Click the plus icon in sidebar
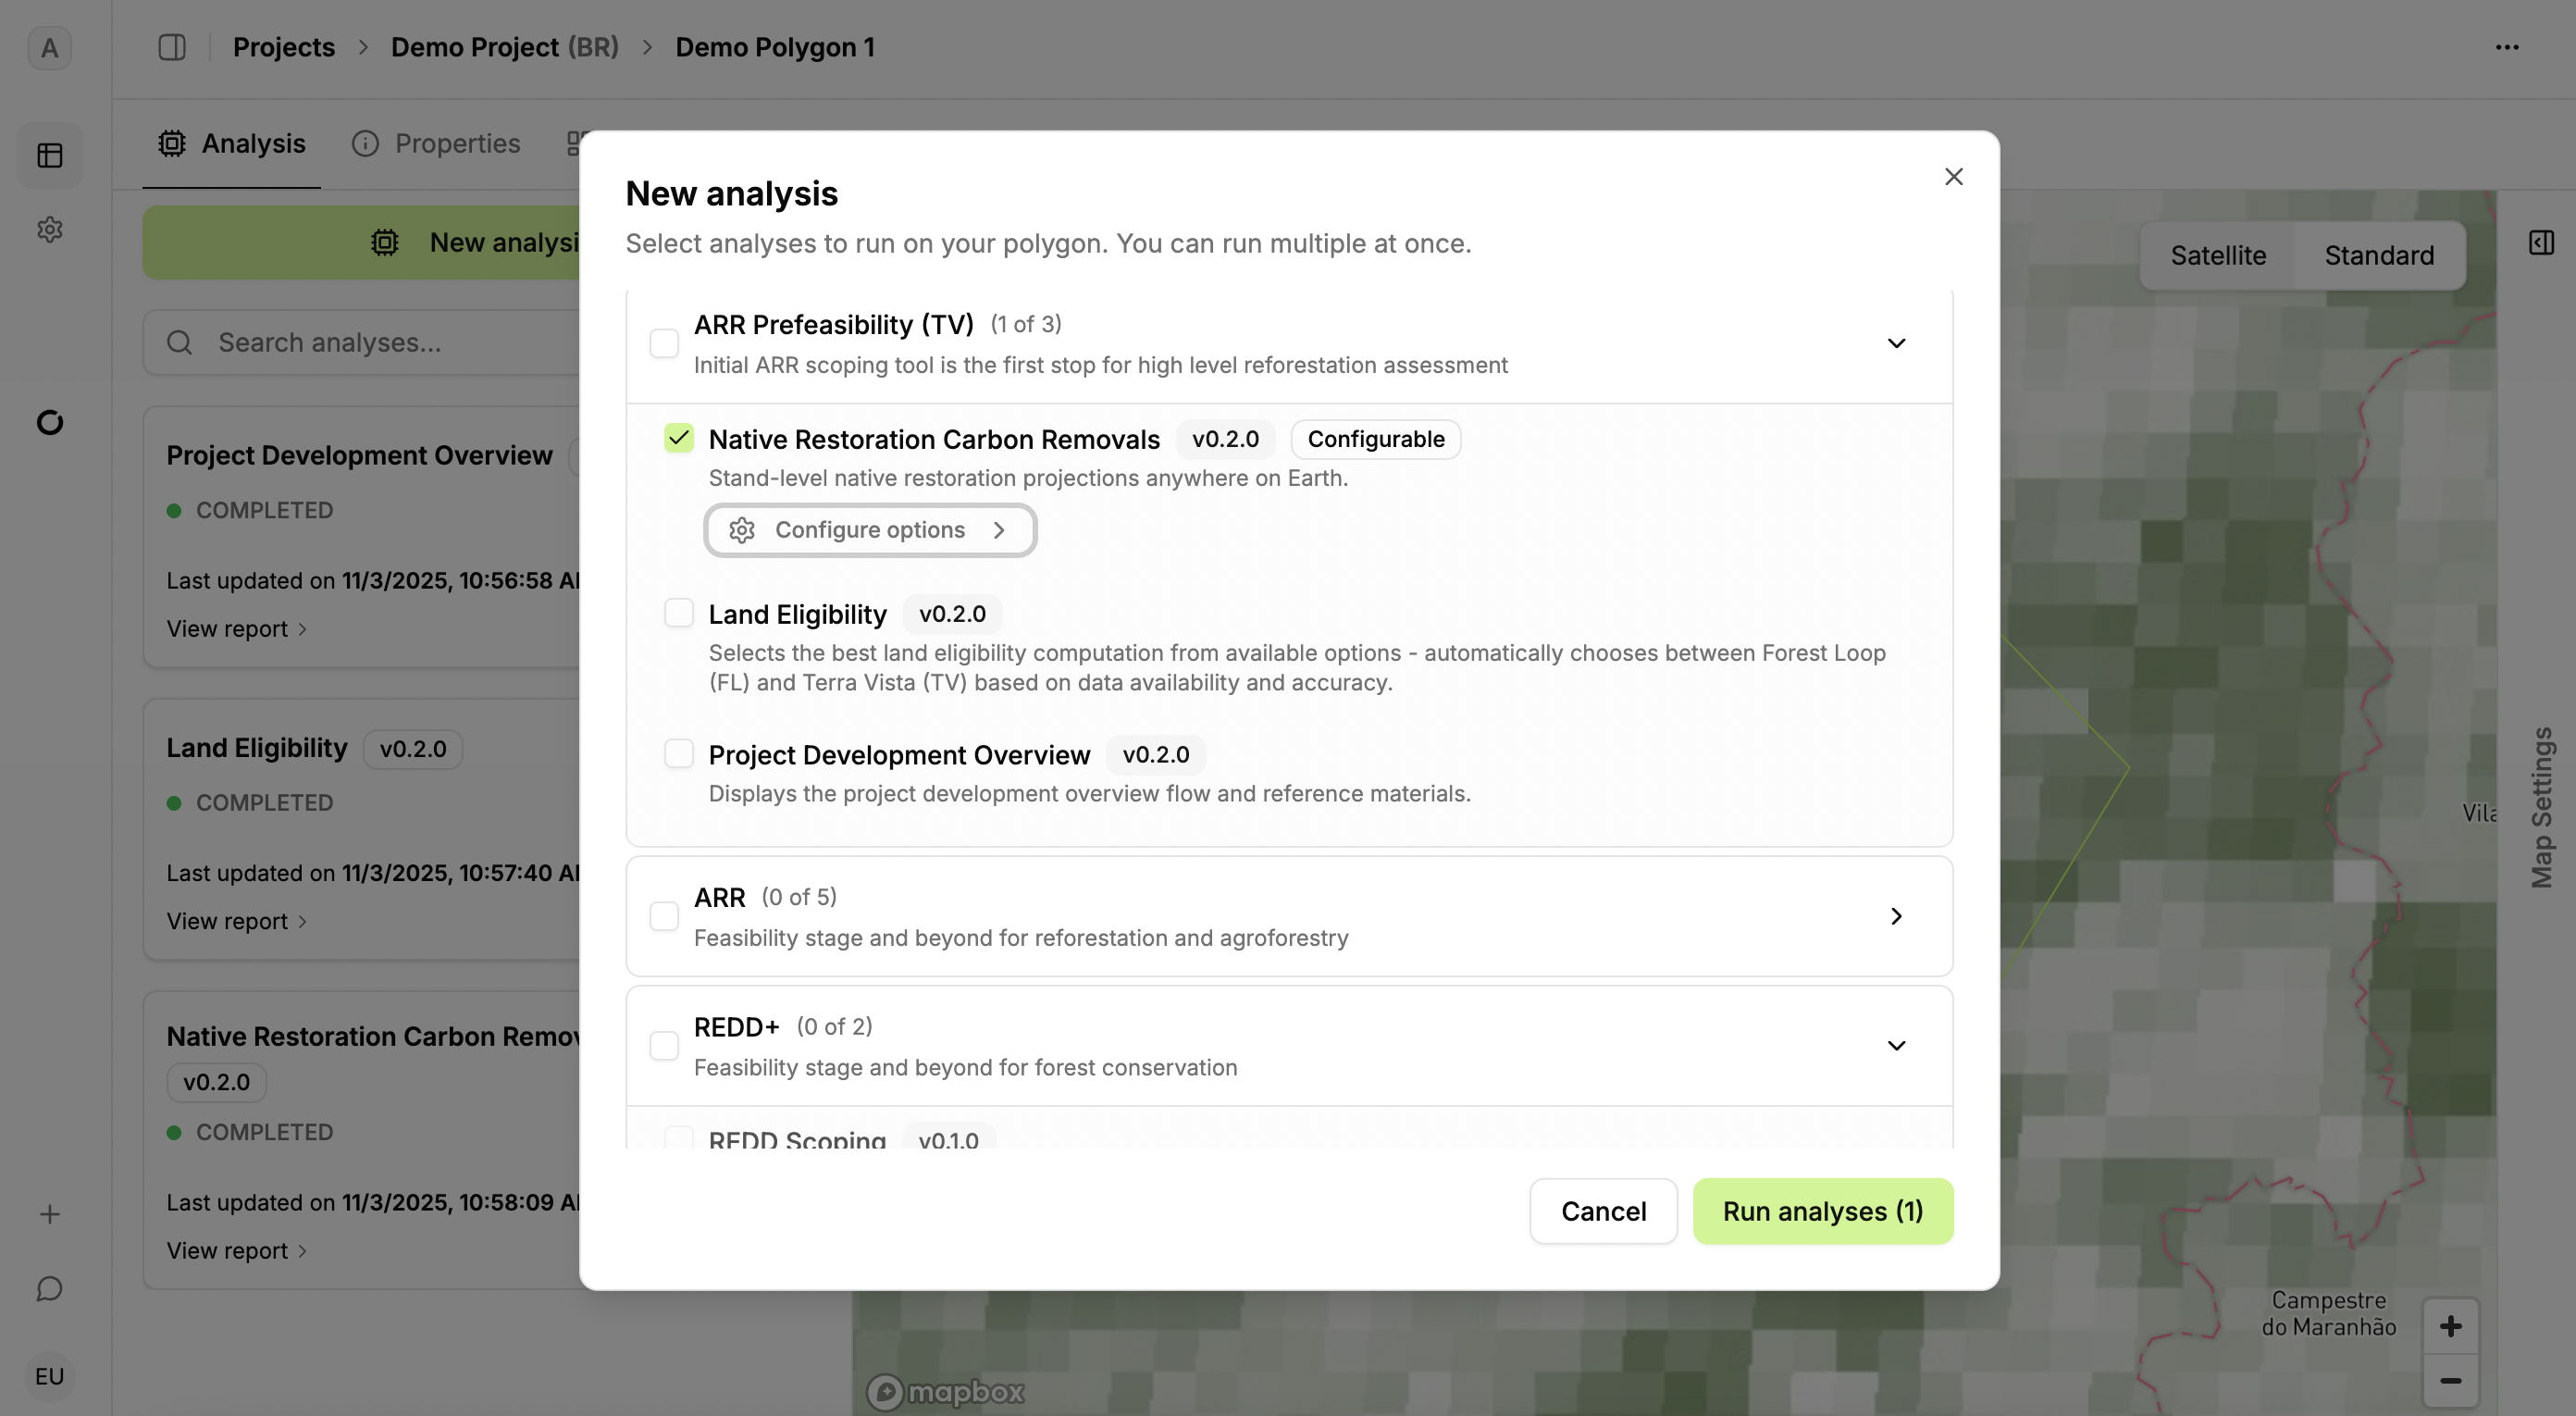 click(50, 1214)
